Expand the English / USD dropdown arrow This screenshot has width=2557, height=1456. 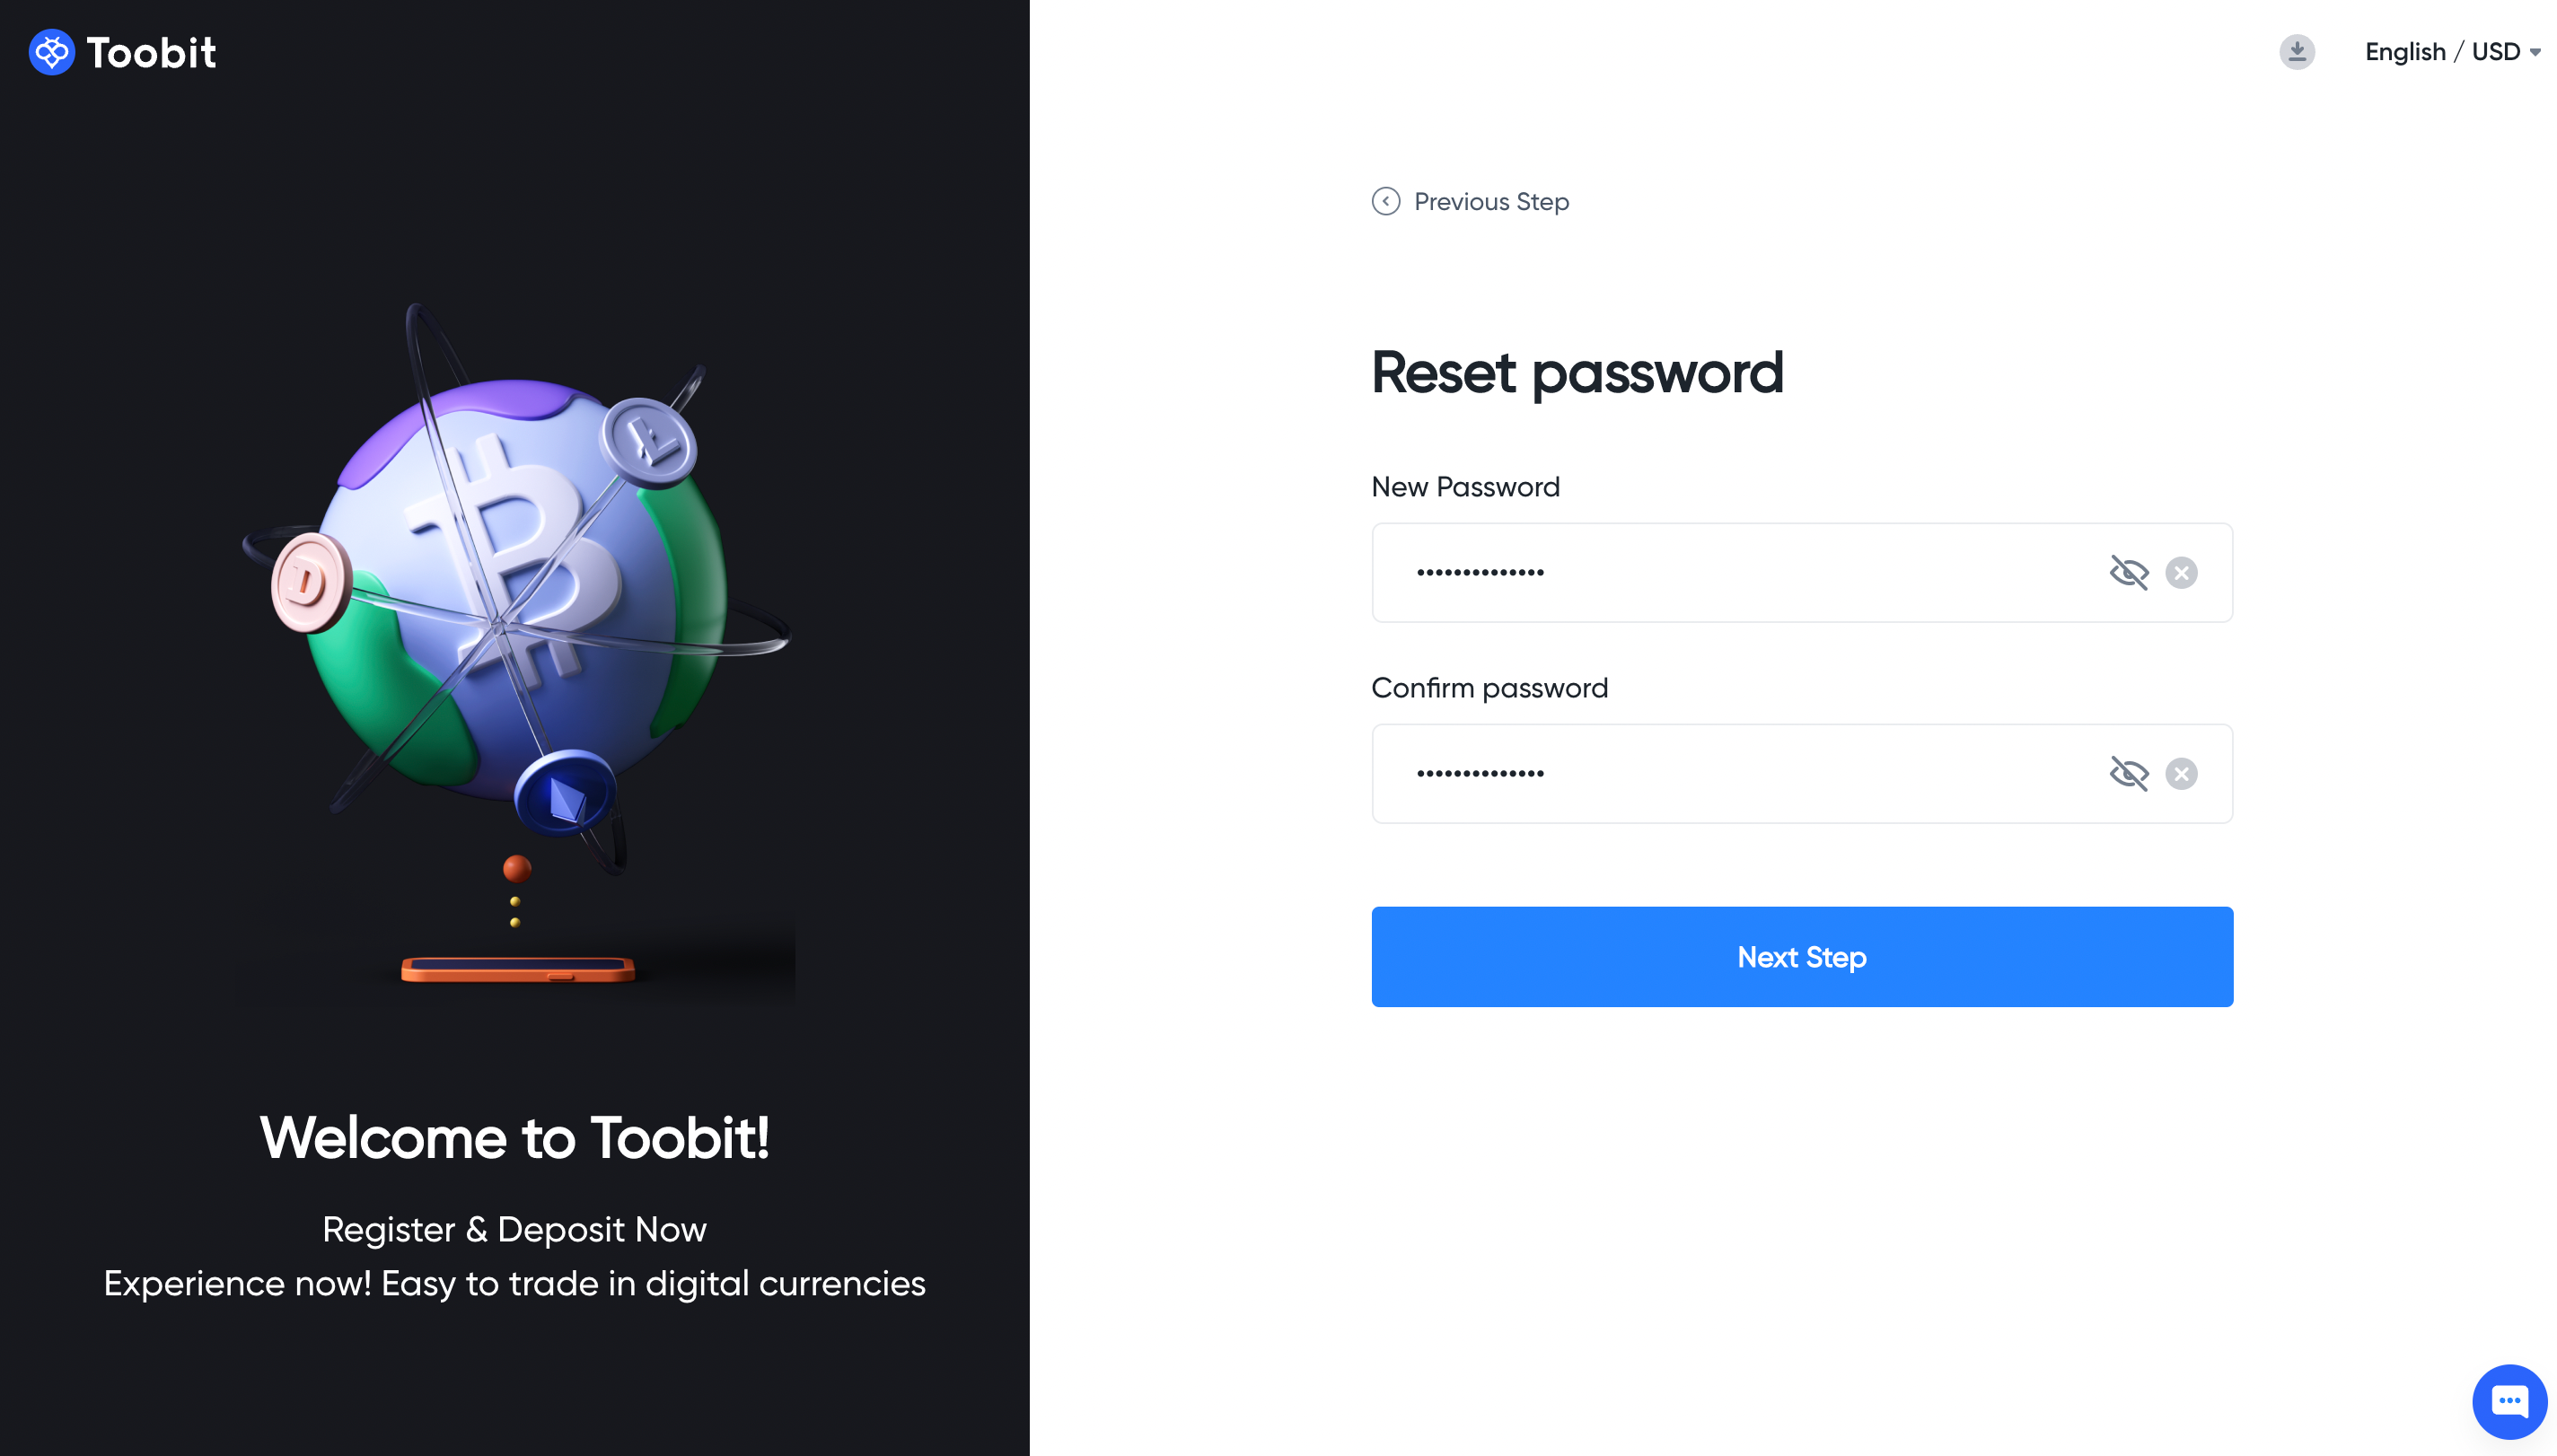pos(2534,52)
